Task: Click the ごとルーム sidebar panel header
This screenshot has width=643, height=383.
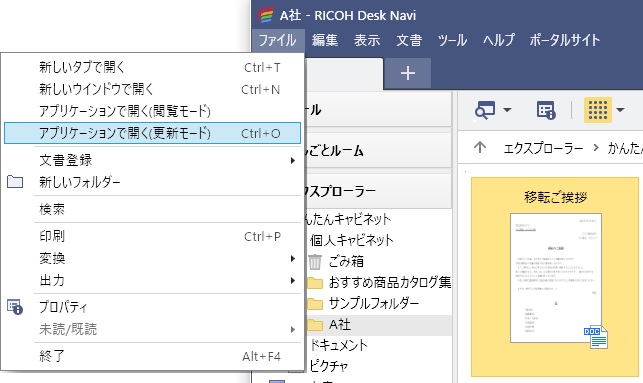Action: [x=378, y=150]
